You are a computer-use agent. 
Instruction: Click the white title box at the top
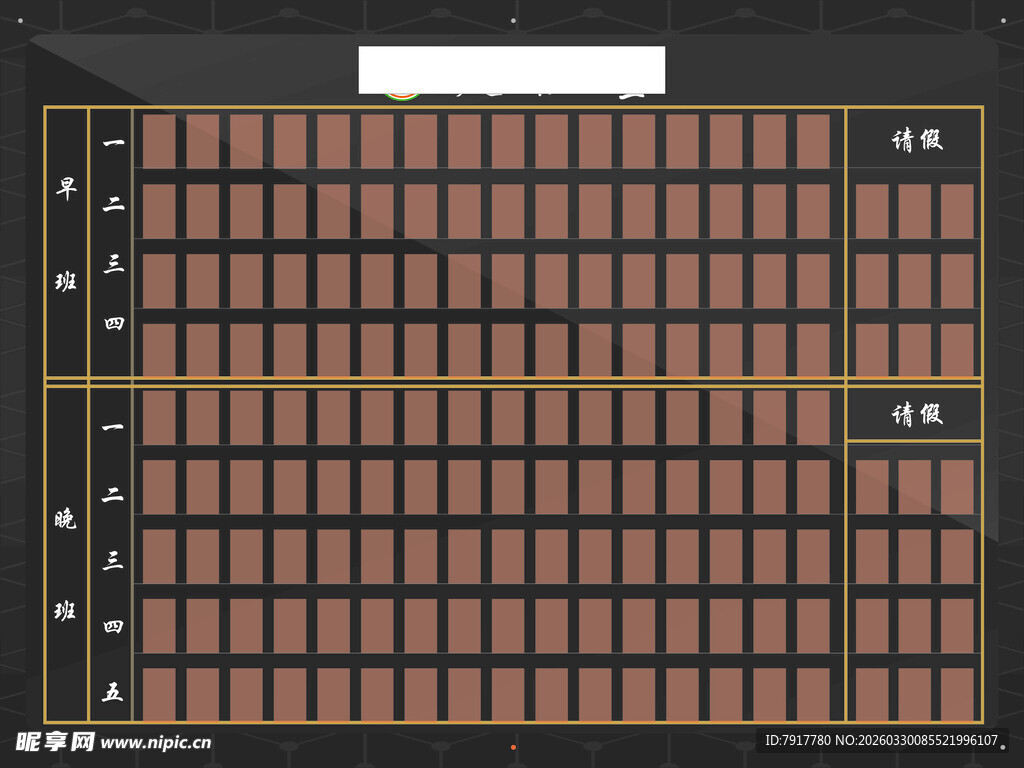(511, 70)
